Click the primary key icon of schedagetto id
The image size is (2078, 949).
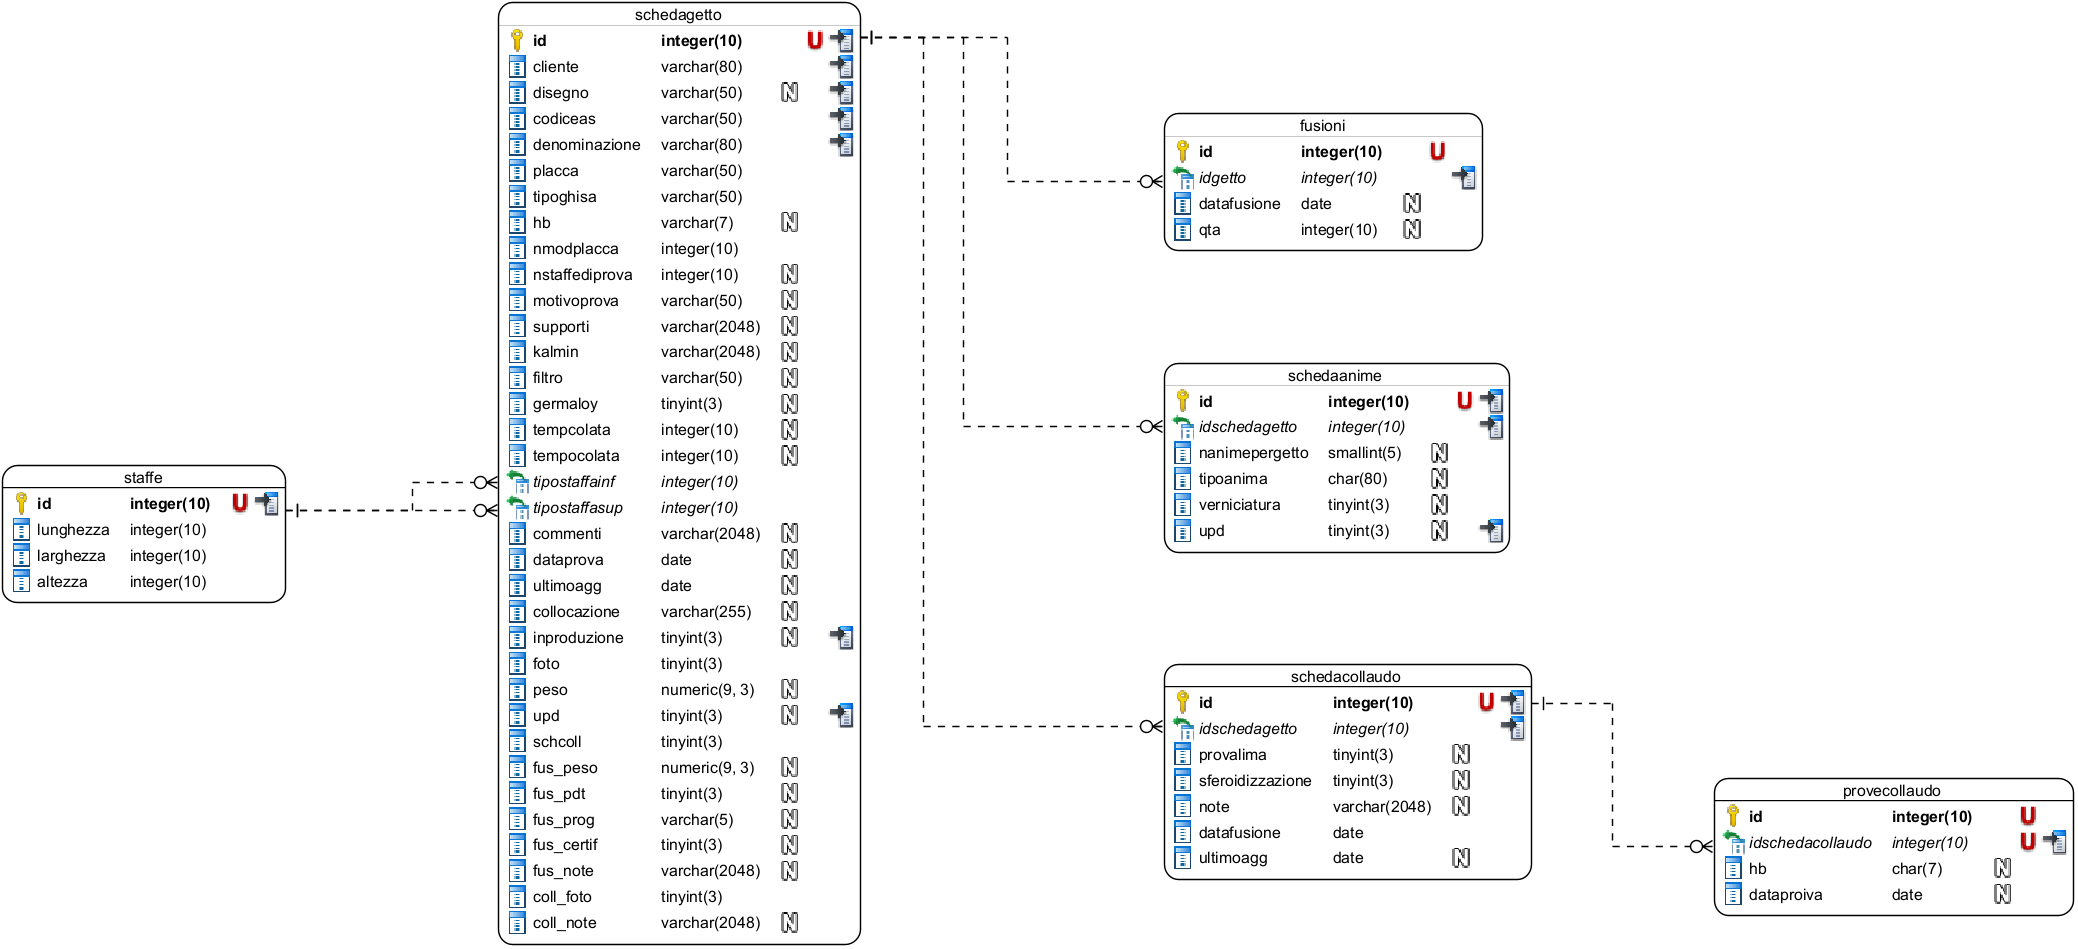(x=517, y=40)
